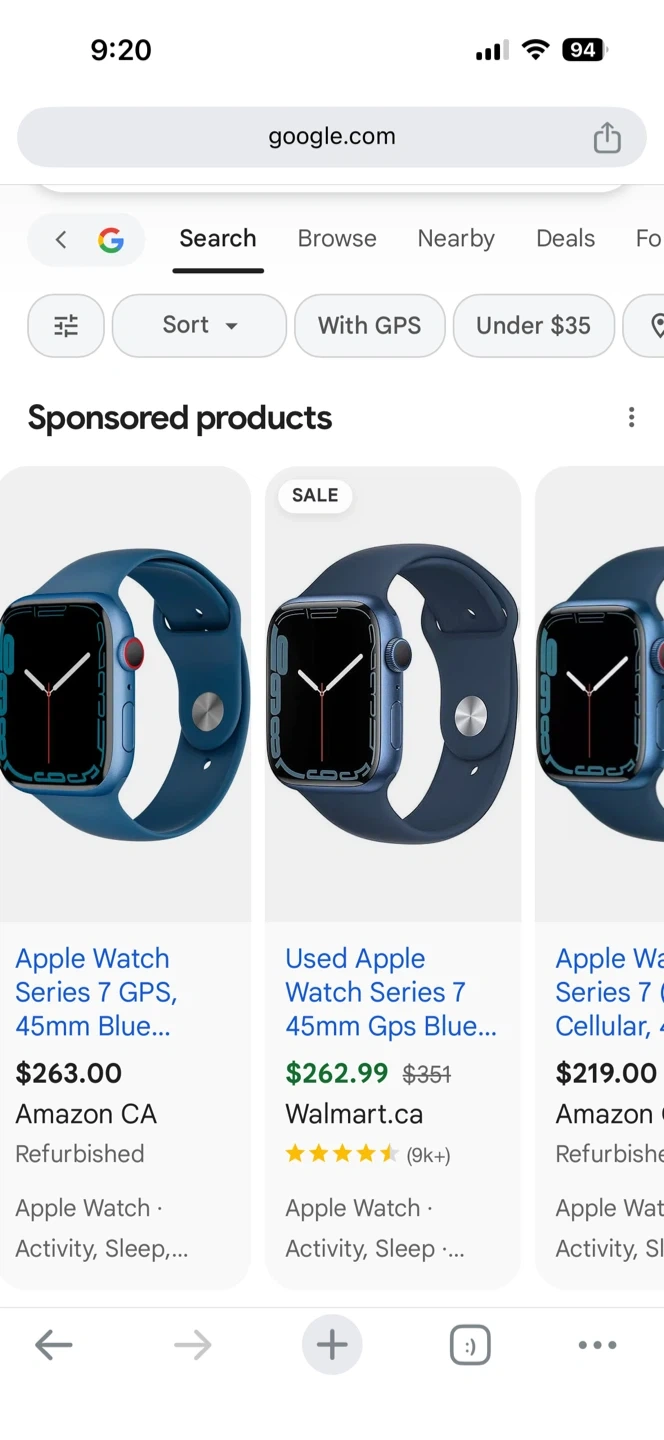Open new tab with plus button
The width and height of the screenshot is (664, 1440).
332,1345
